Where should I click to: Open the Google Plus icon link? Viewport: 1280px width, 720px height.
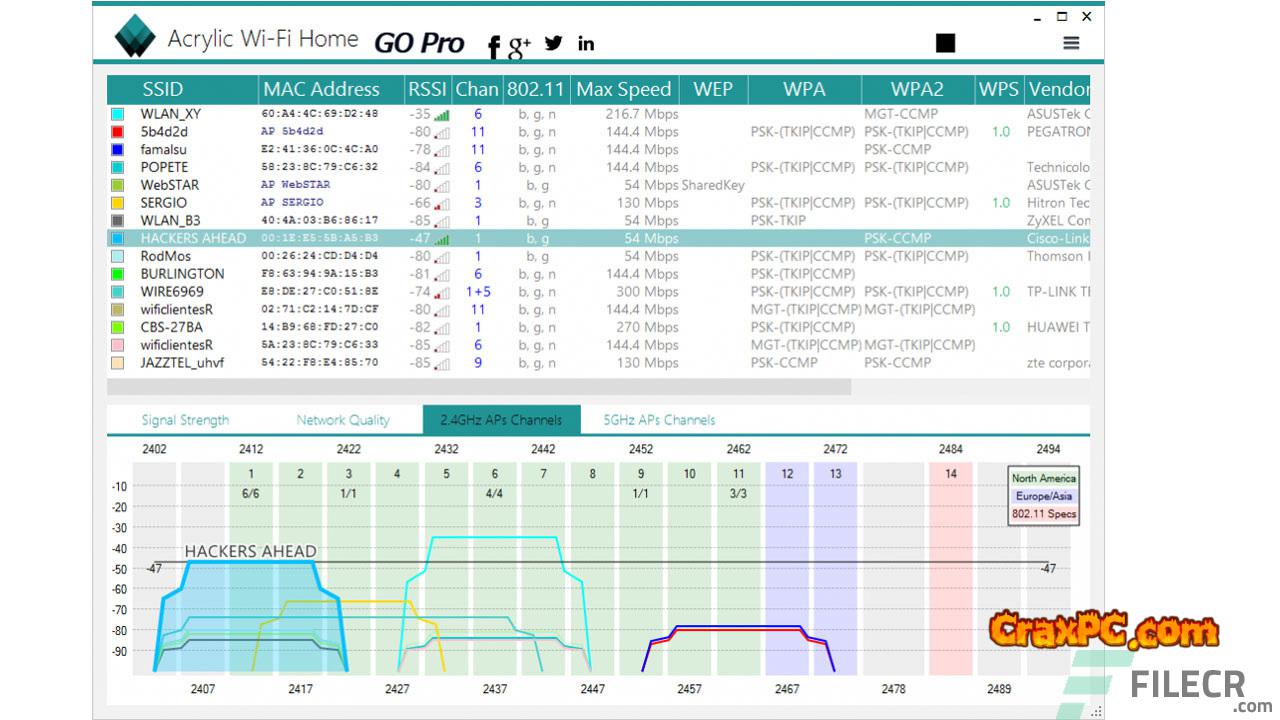point(519,46)
